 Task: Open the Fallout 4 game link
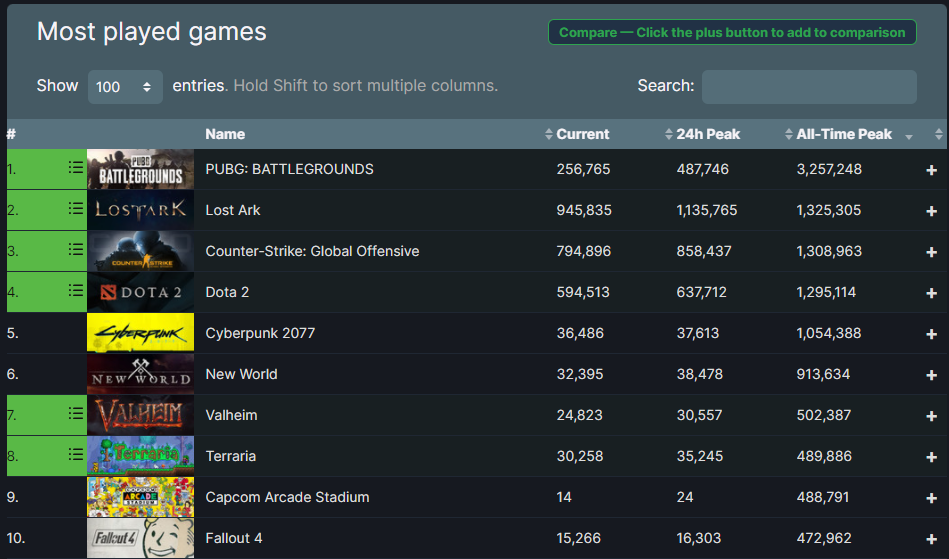click(234, 538)
